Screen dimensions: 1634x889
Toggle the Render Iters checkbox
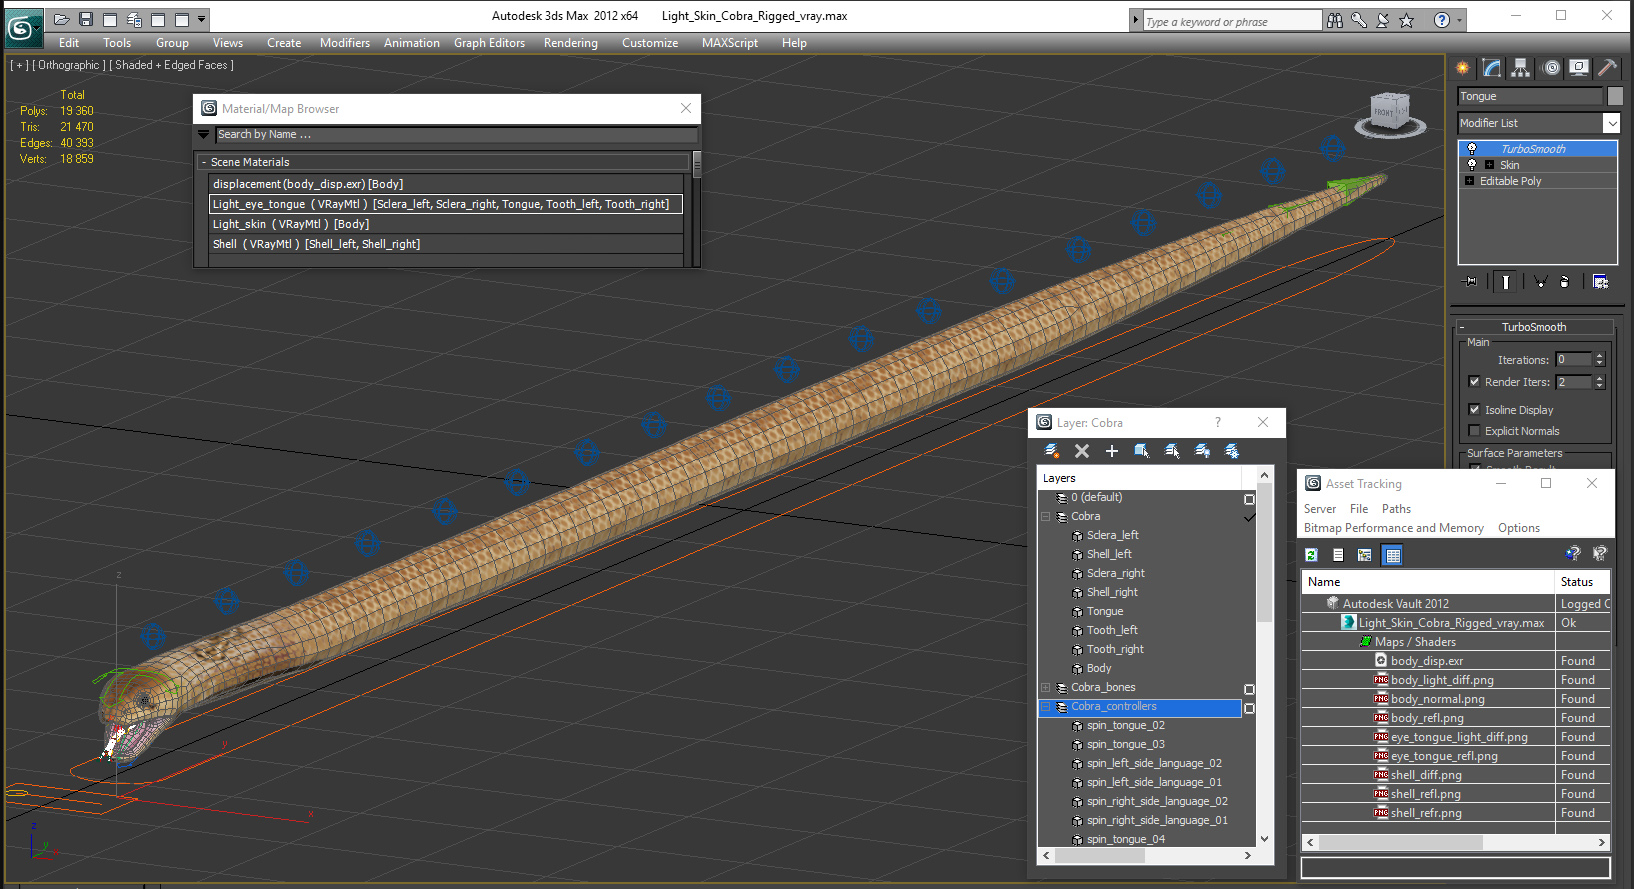pos(1474,382)
